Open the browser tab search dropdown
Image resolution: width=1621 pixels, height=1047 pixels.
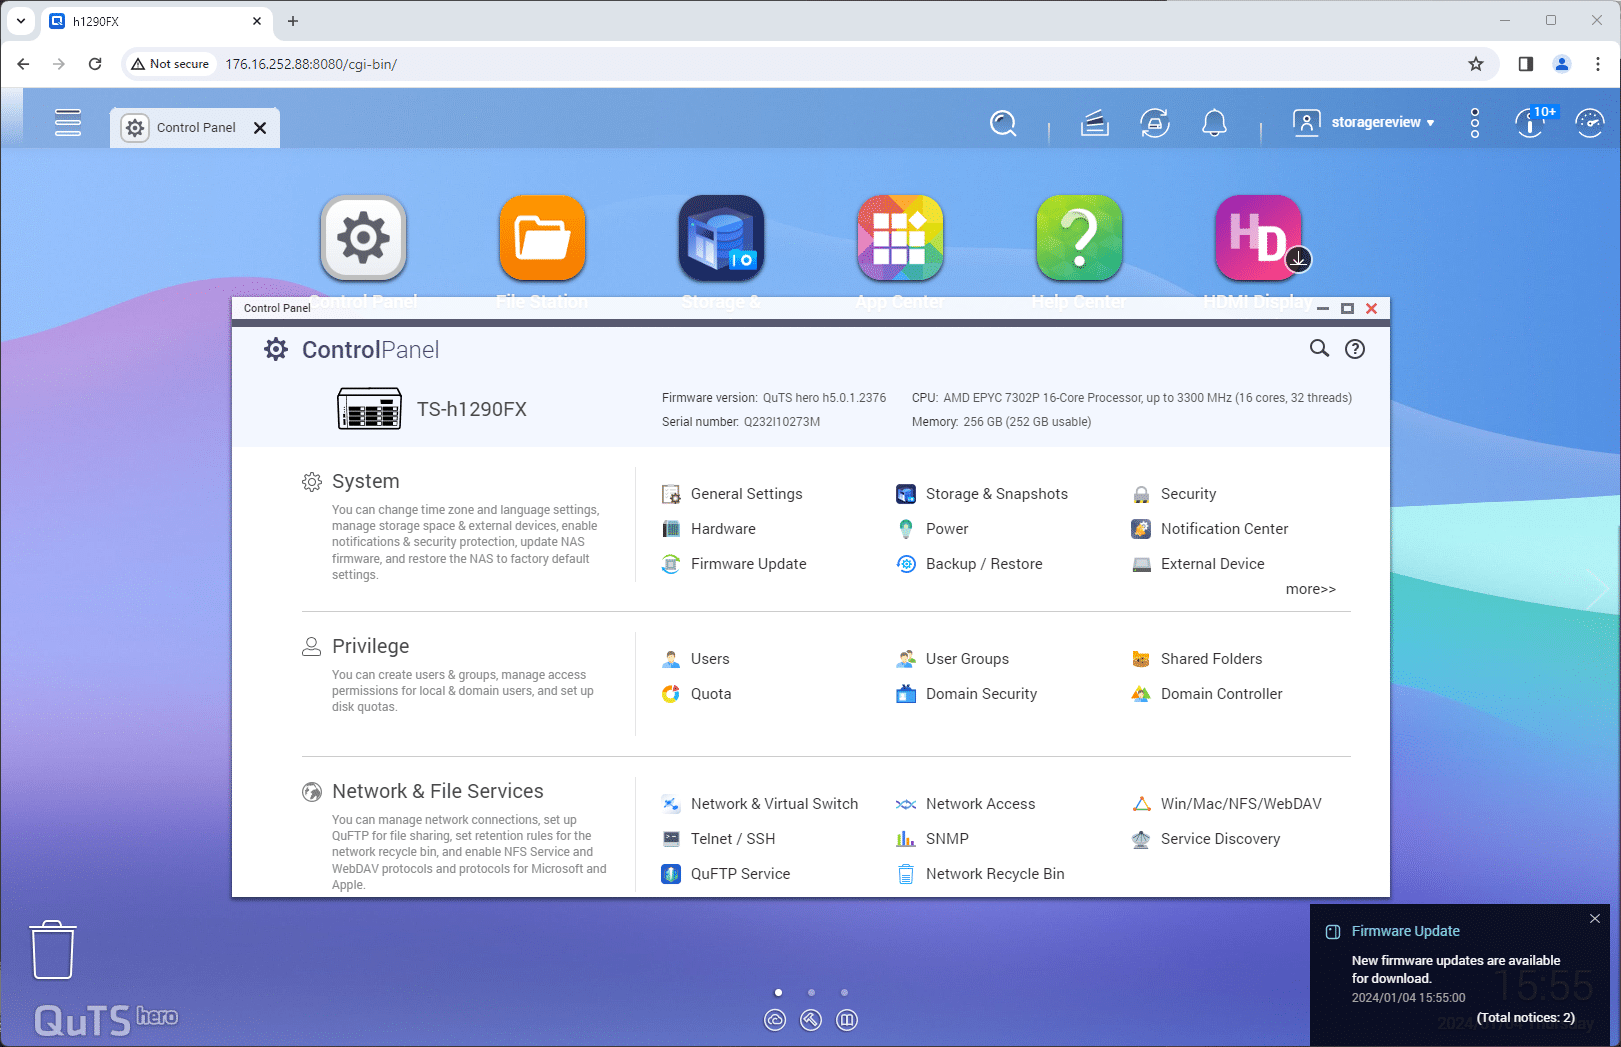point(20,21)
